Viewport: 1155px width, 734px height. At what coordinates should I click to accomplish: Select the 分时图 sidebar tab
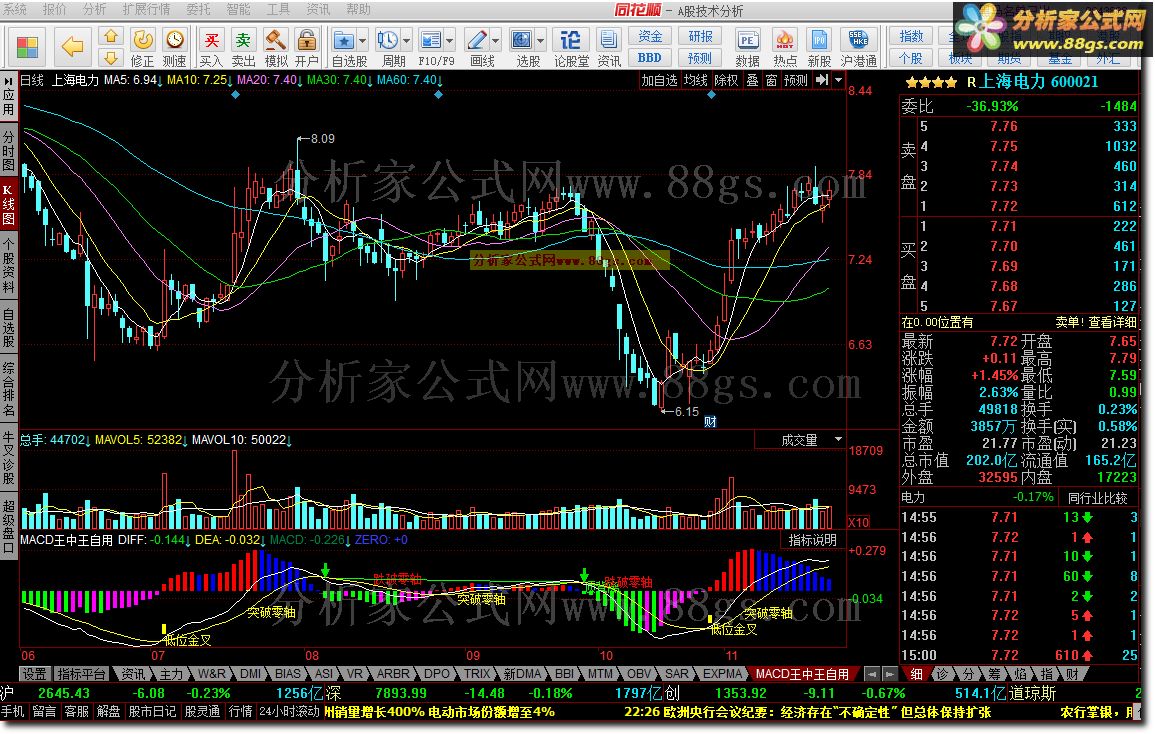[8, 150]
